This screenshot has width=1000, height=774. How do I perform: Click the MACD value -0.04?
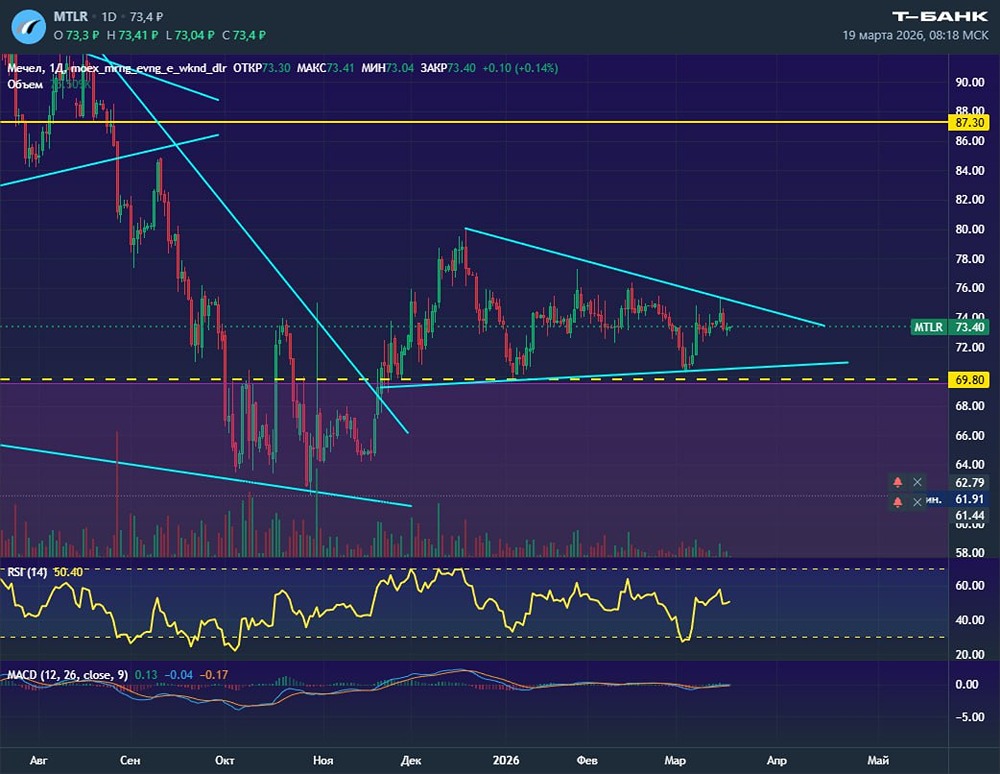179,675
